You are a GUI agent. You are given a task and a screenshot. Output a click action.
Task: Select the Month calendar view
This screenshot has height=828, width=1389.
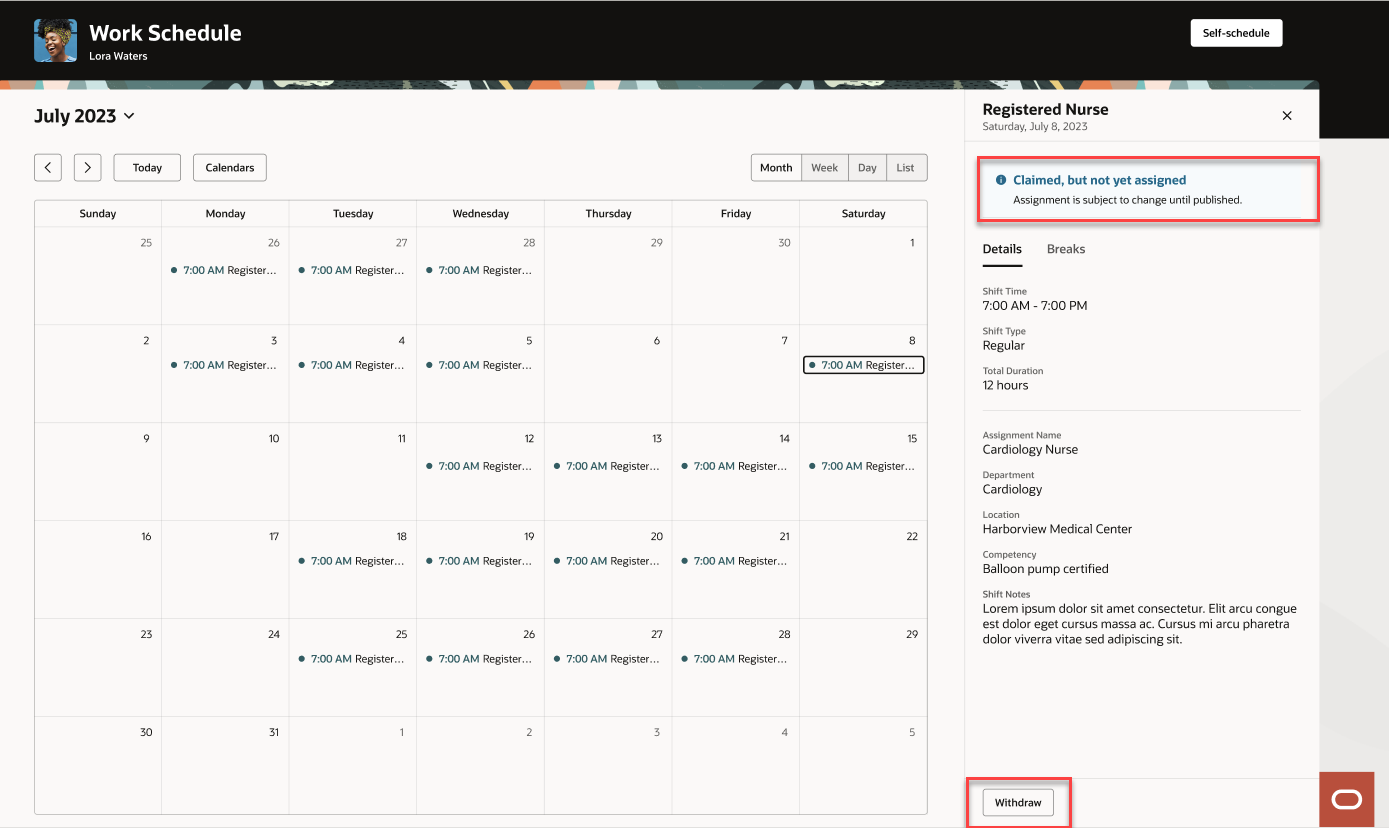[776, 167]
